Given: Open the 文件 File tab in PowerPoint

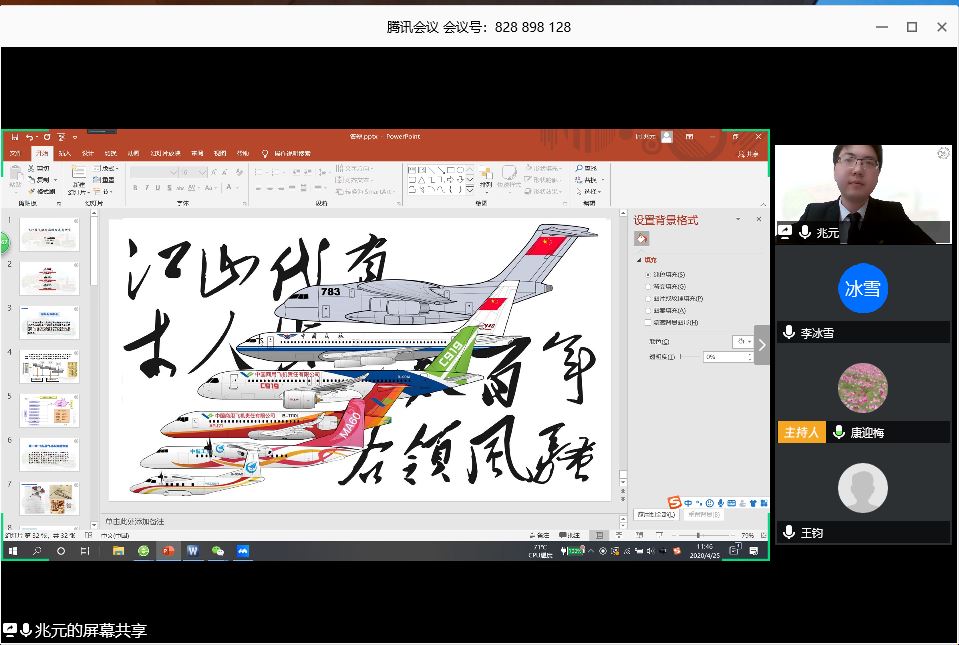Looking at the screenshot, I should [15, 154].
